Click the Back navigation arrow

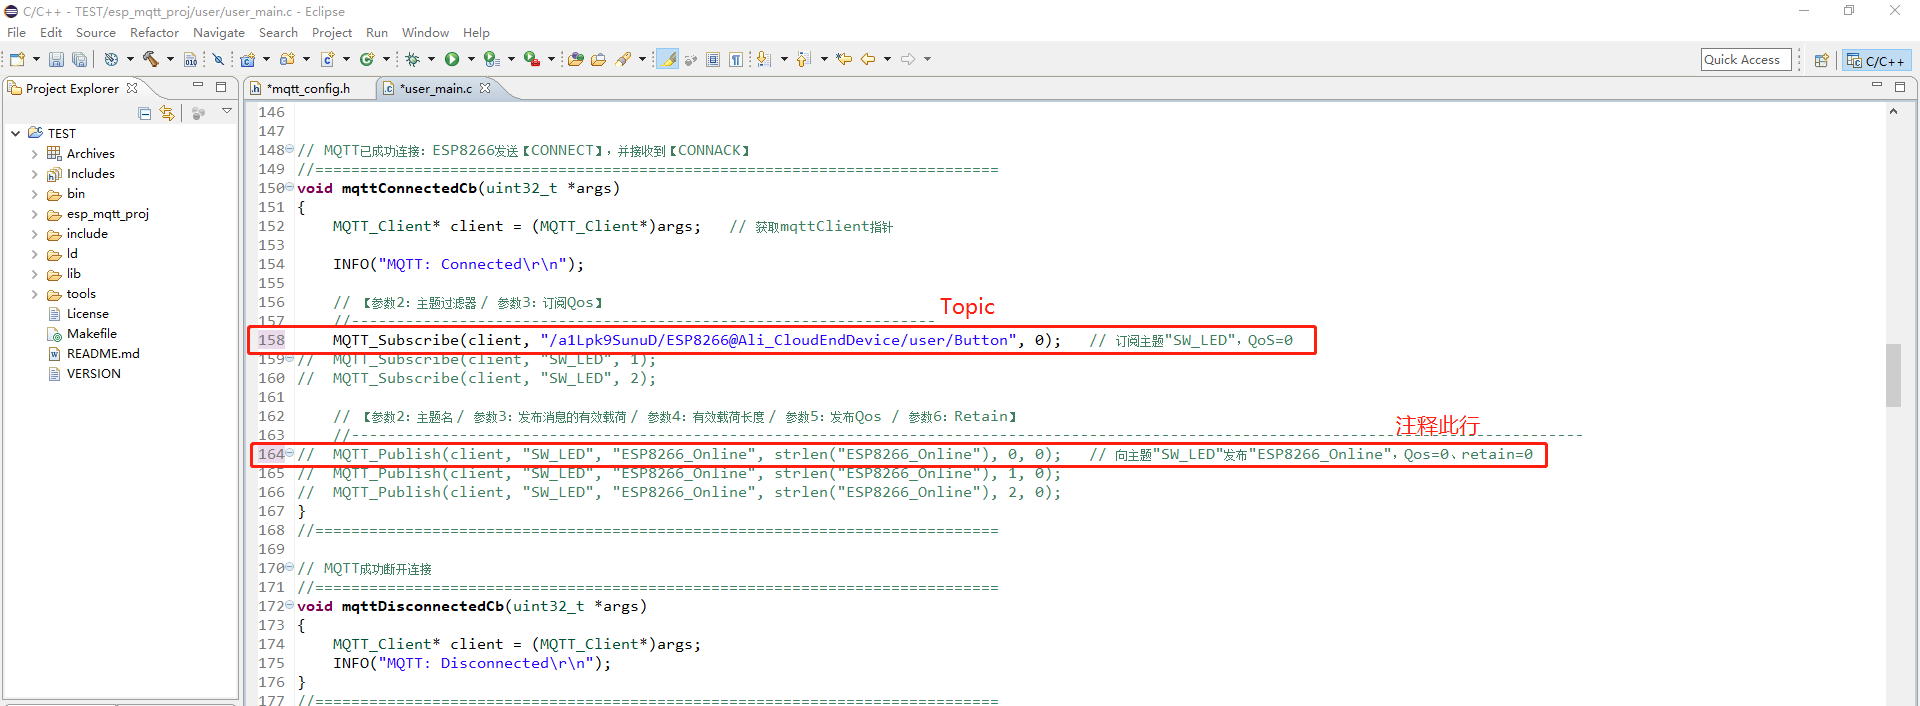[868, 59]
